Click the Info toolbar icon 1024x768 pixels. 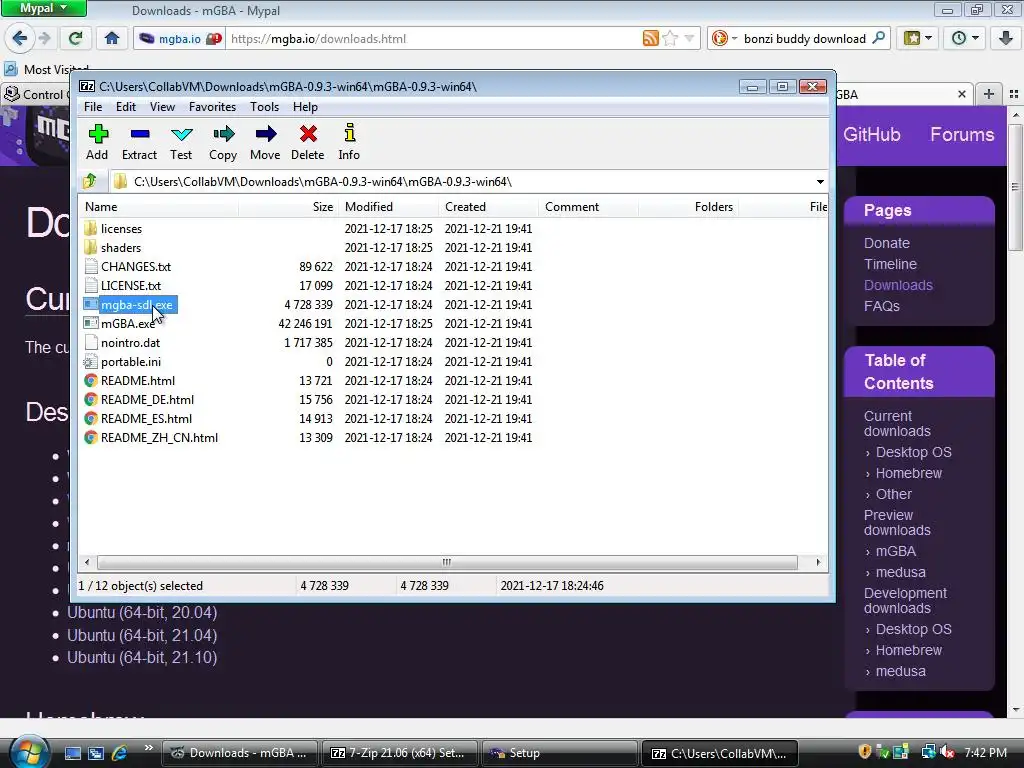[x=349, y=142]
